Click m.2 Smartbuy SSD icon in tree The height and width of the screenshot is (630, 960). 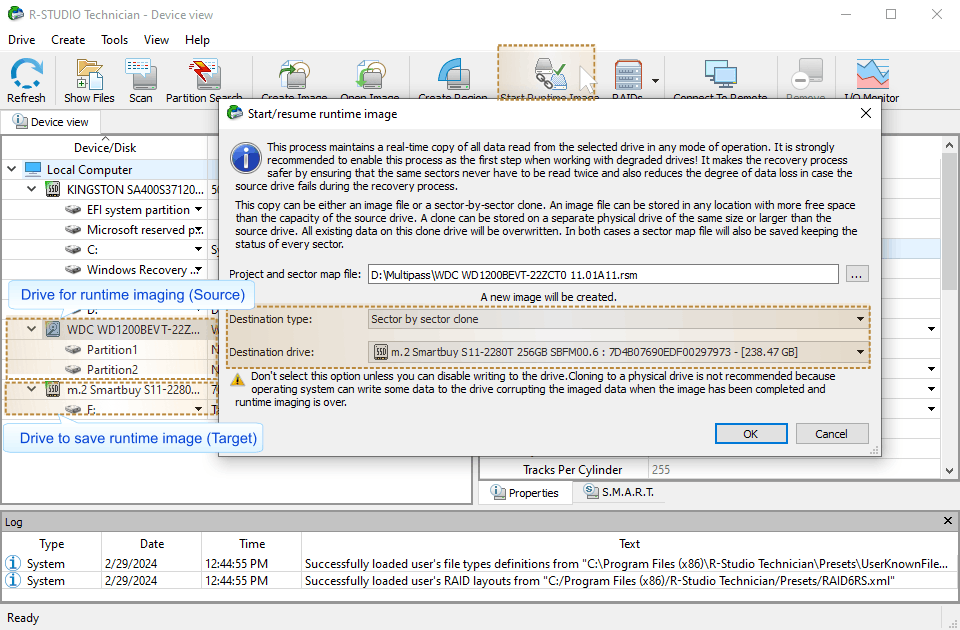[x=53, y=389]
